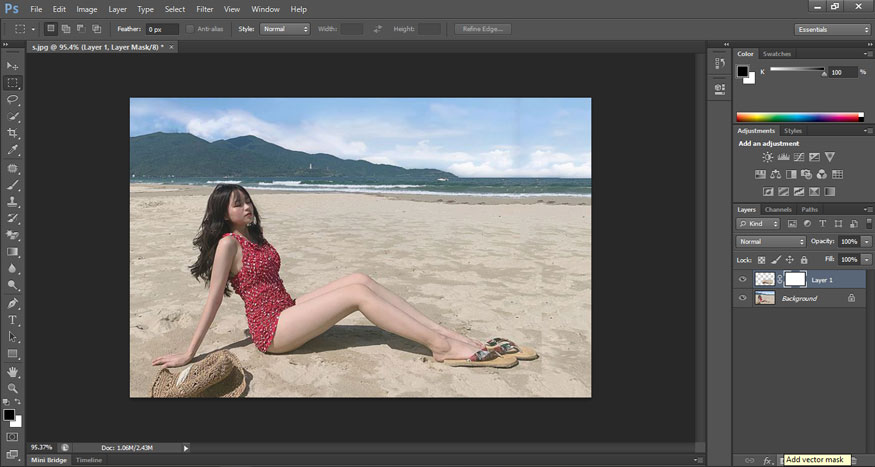
Task: Activate the Eyedropper tool
Action: point(13,150)
